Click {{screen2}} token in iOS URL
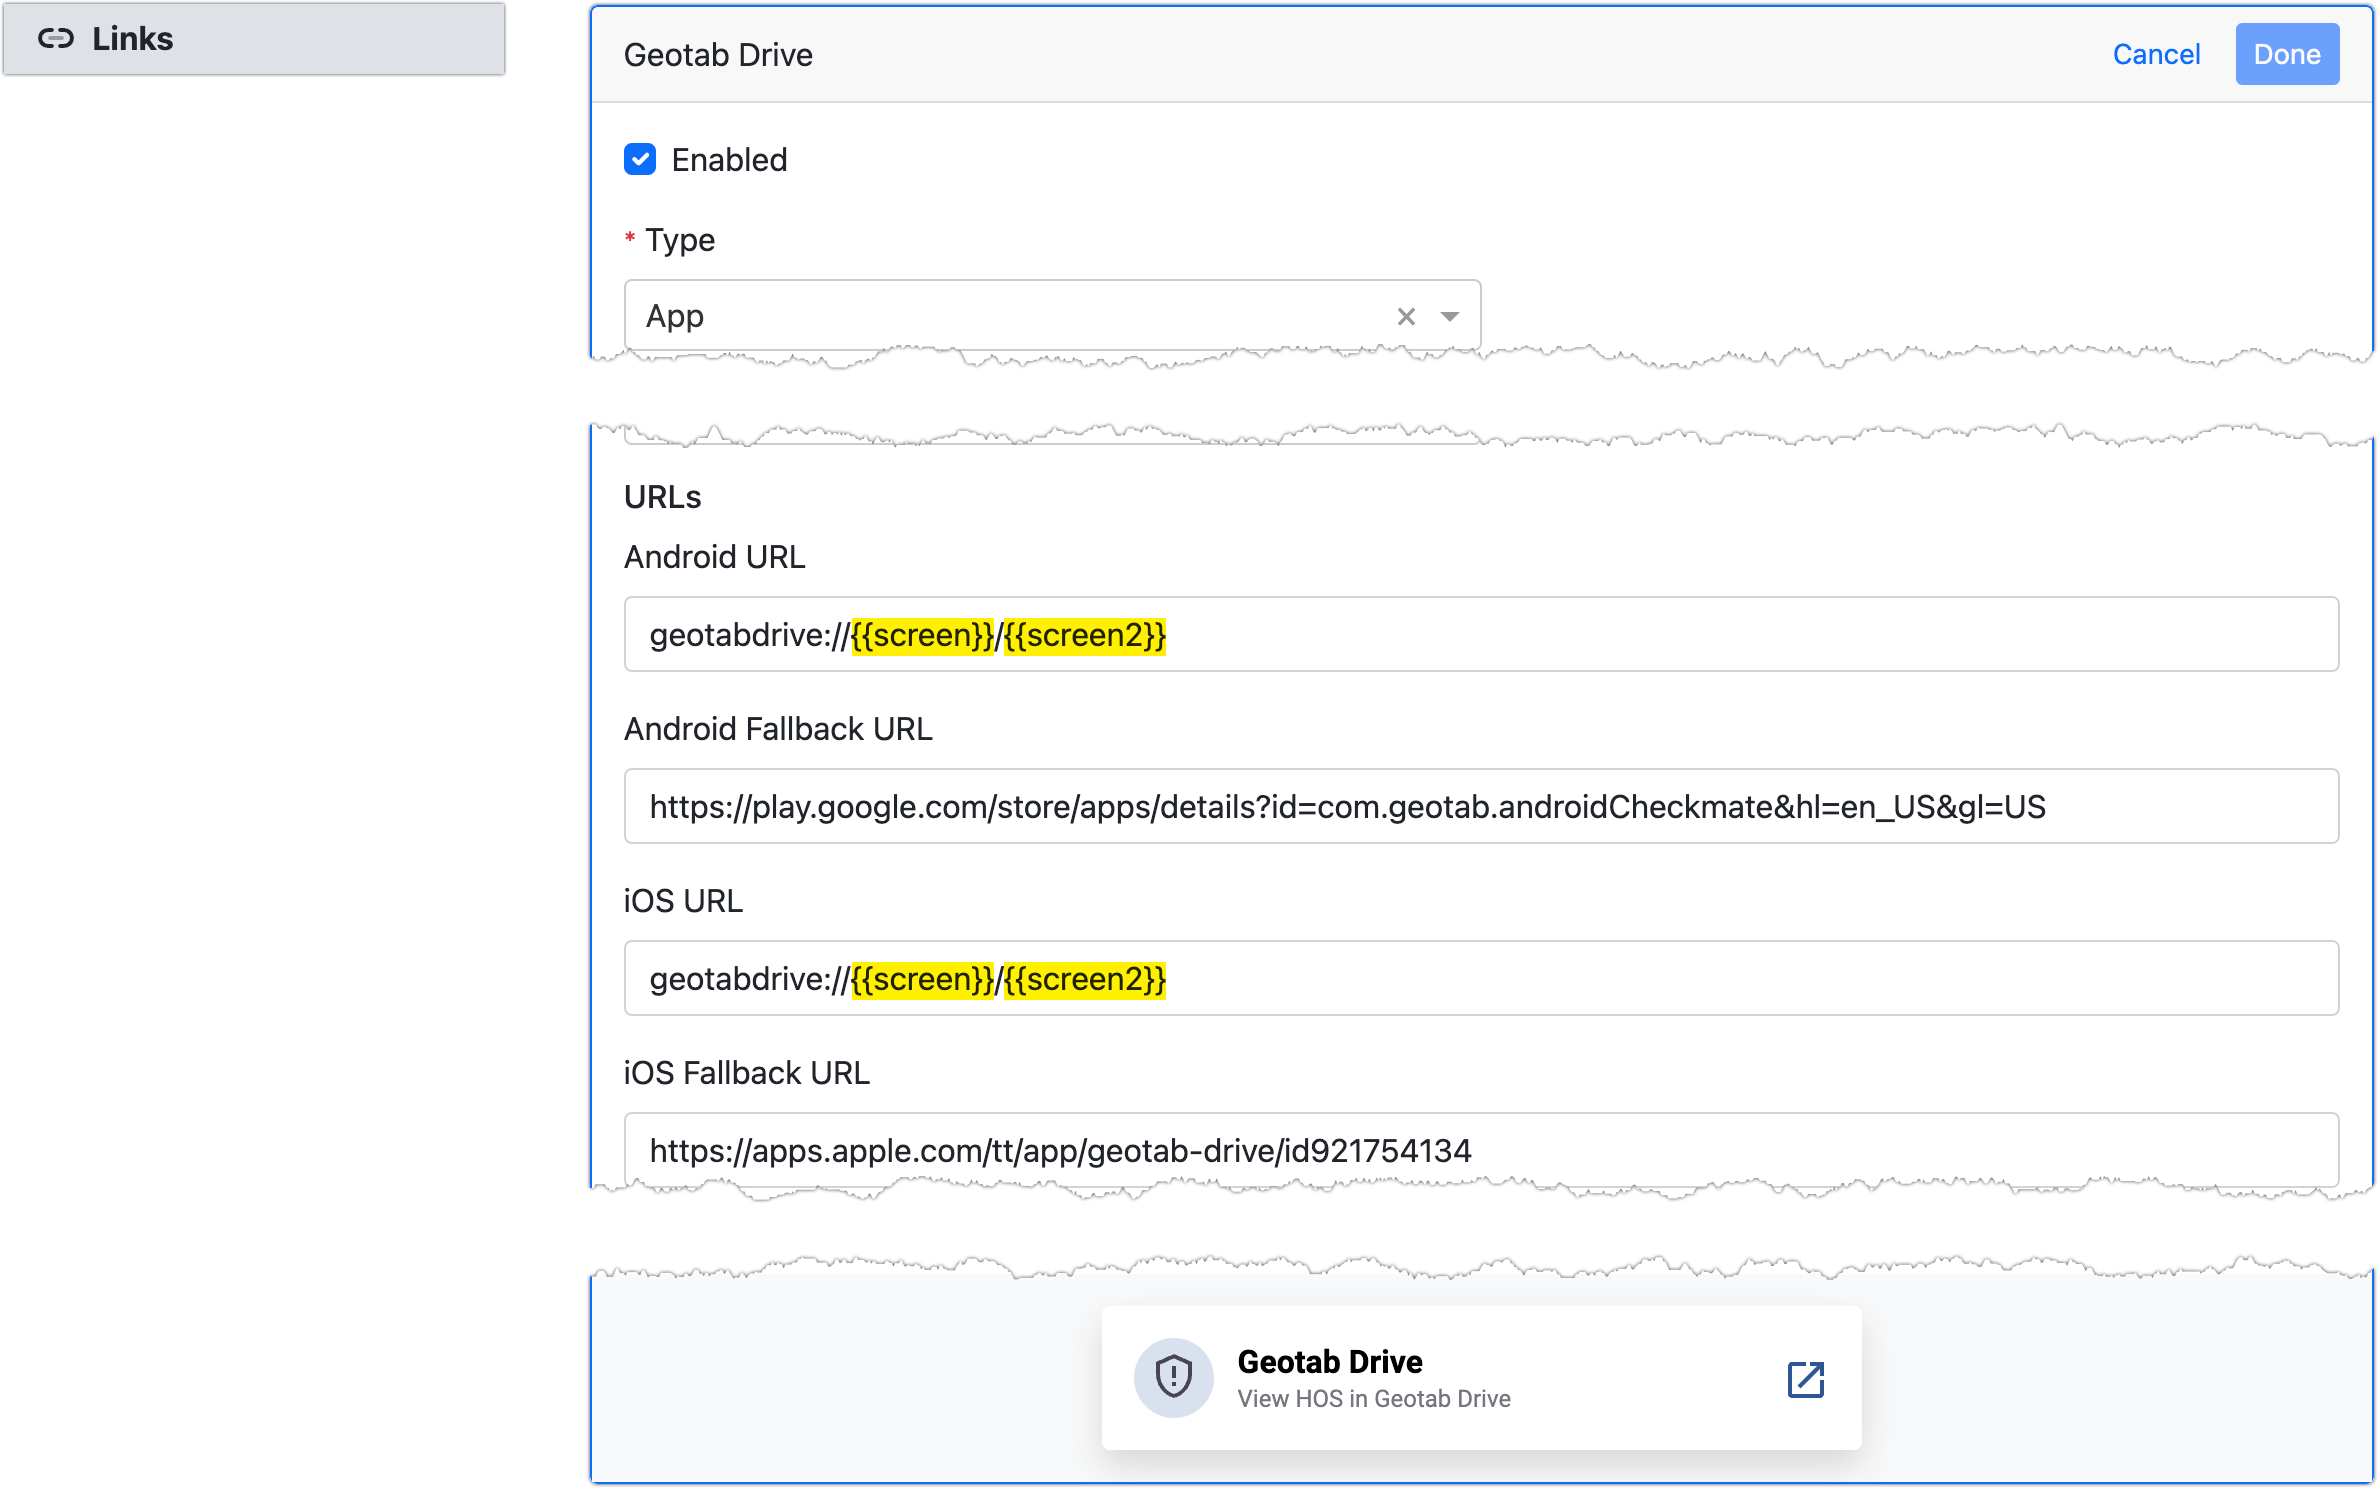Screen dimensions: 2378x1488 pyautogui.click(x=1085, y=979)
